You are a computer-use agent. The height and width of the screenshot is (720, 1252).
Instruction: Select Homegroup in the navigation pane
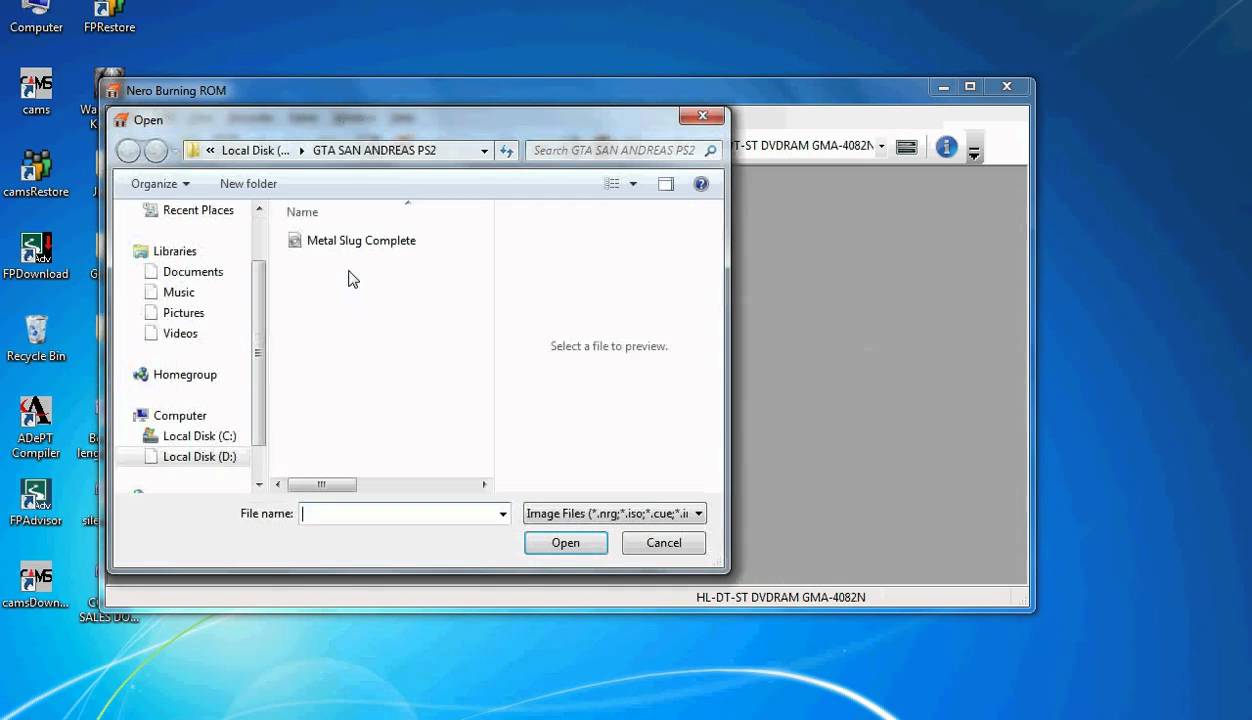tap(185, 375)
